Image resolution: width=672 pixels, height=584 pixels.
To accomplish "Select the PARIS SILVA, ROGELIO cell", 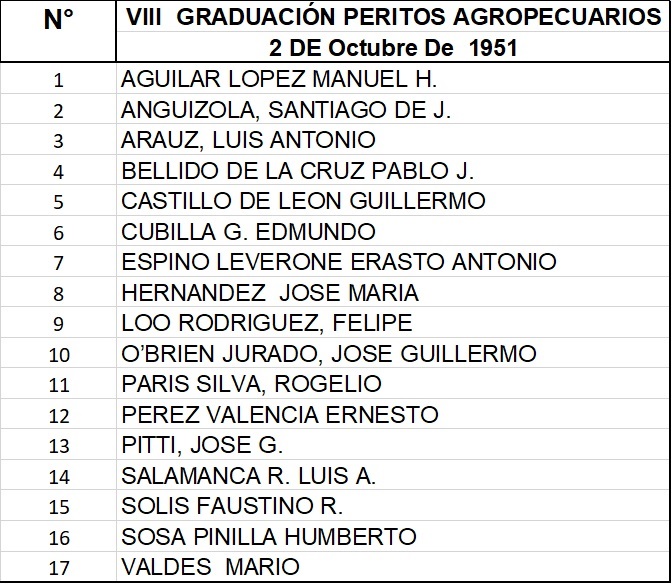I will [393, 383].
